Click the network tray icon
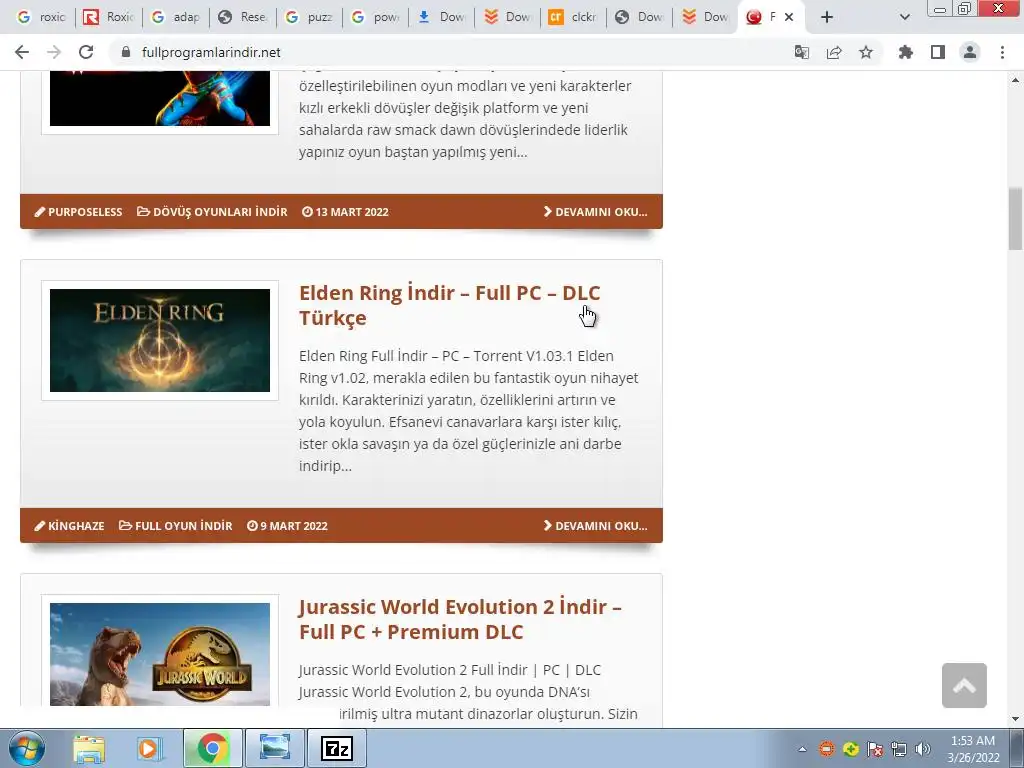The image size is (1024, 768). pos(899,749)
